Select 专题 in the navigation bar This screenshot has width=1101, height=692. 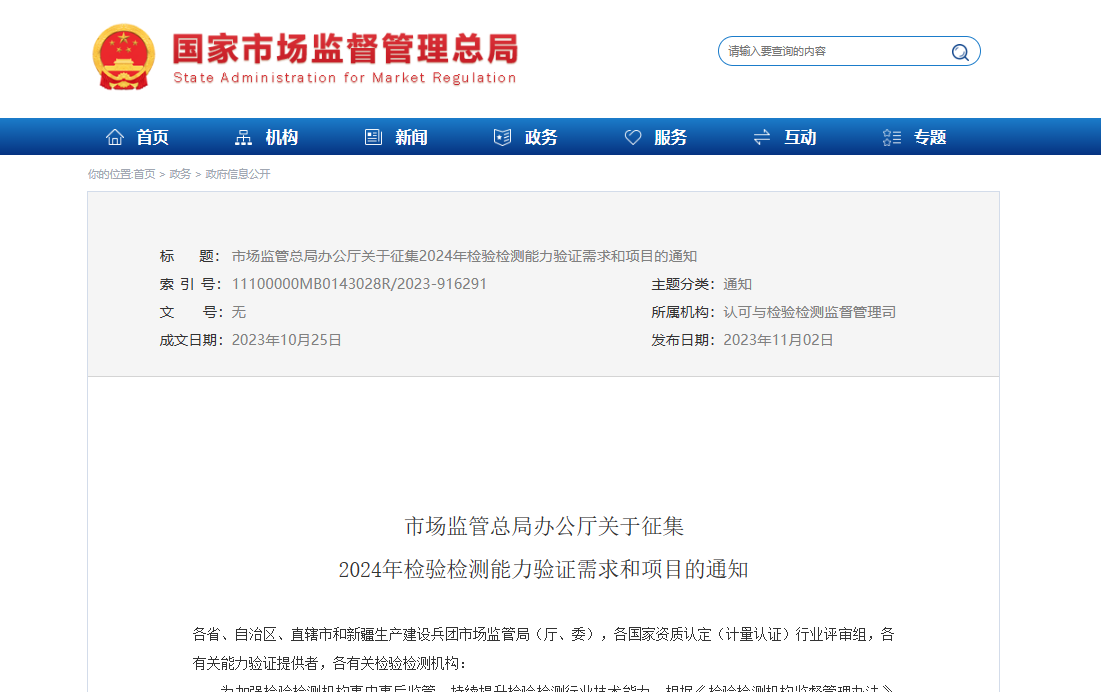pos(930,137)
